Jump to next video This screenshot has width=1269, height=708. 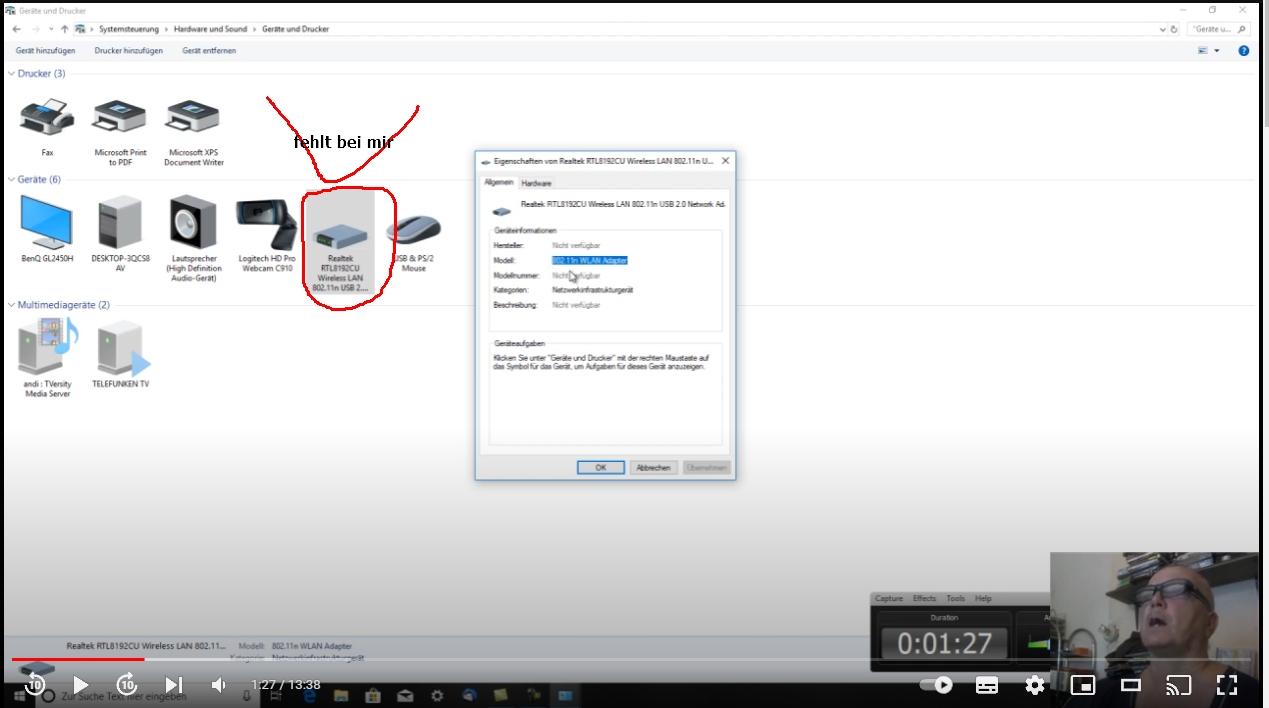173,685
